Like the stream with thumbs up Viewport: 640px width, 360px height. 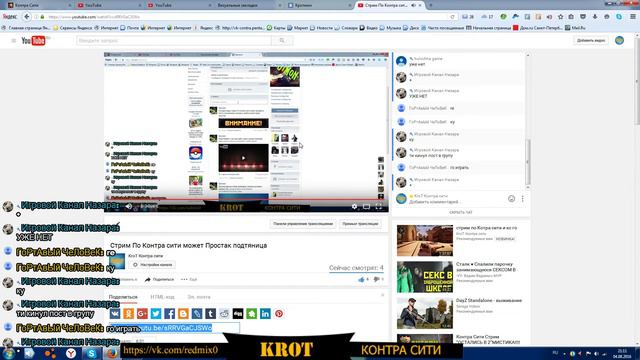[x=361, y=280]
